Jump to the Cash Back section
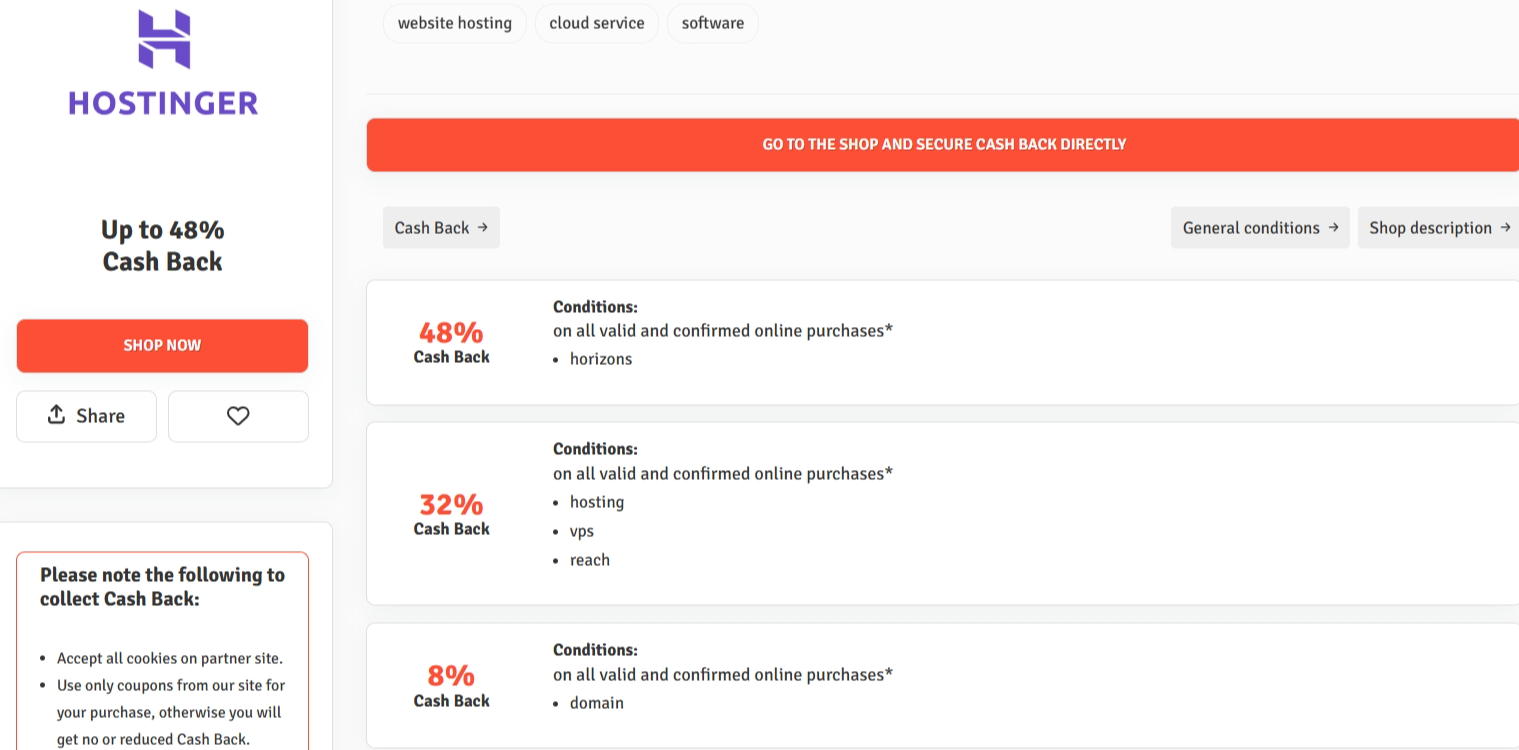Screen dimensions: 1519x750 [432, 228]
